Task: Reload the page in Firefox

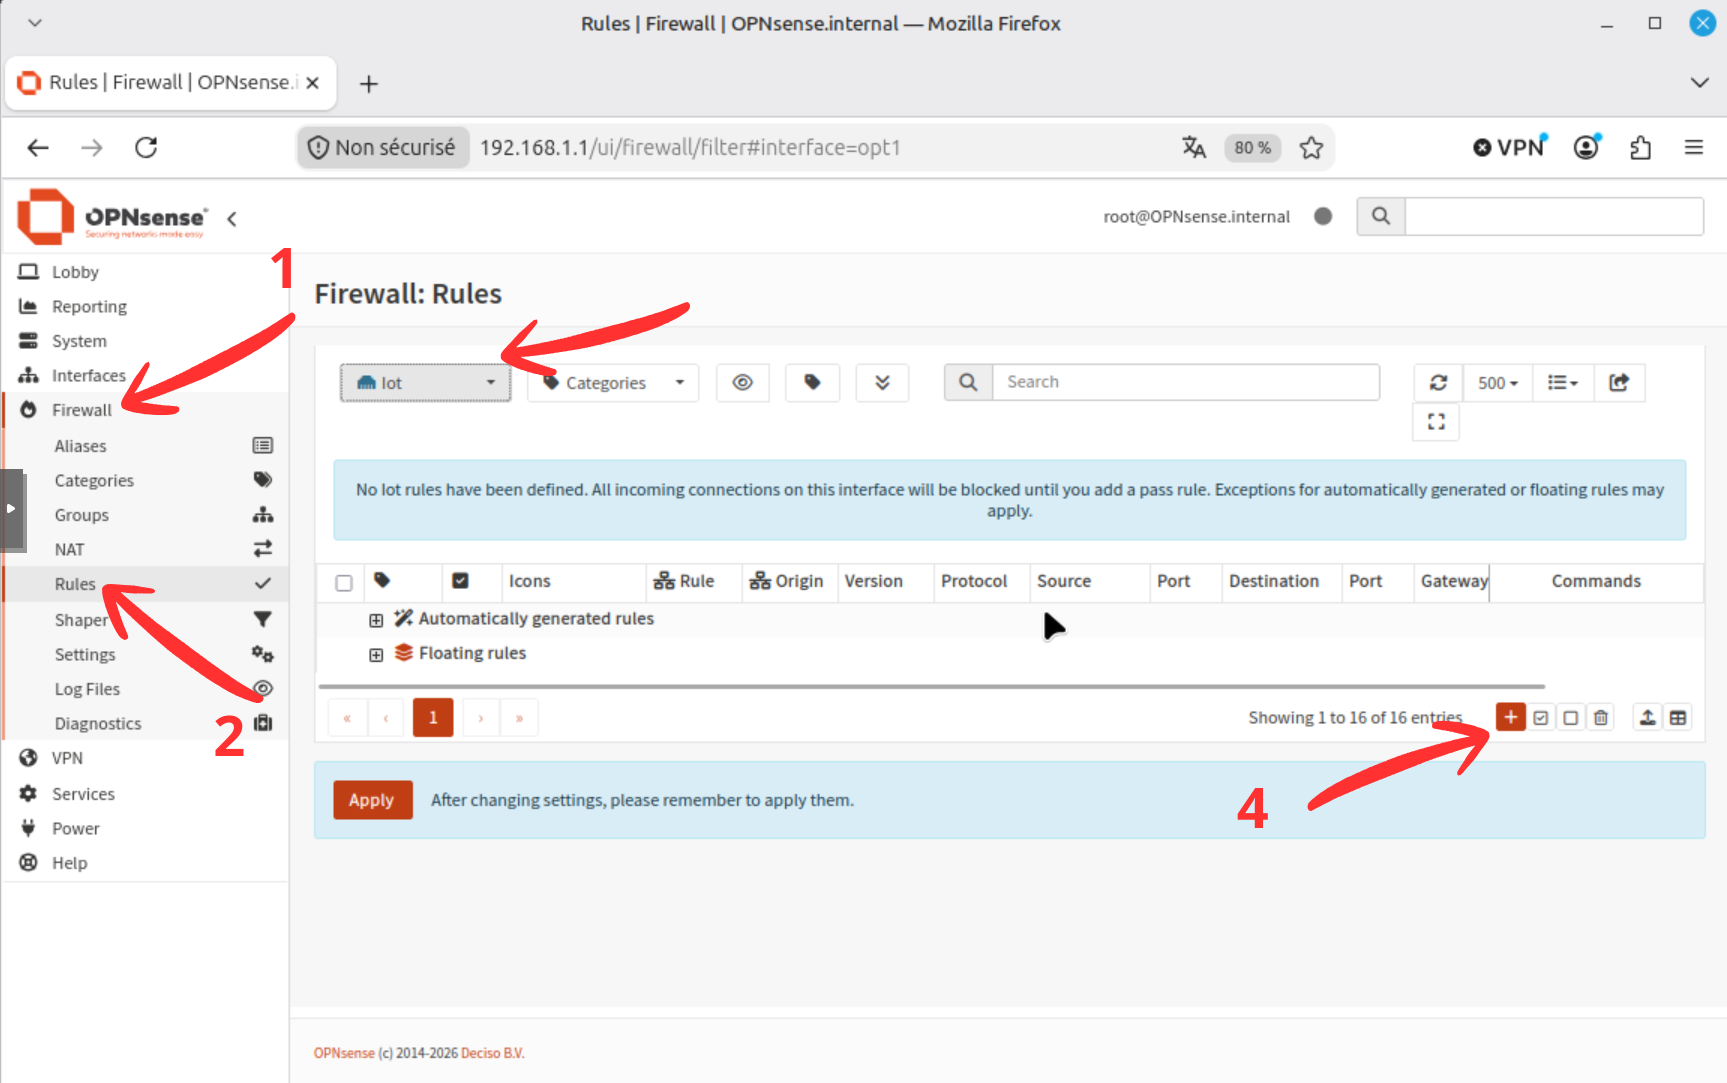Action: pos(146,148)
